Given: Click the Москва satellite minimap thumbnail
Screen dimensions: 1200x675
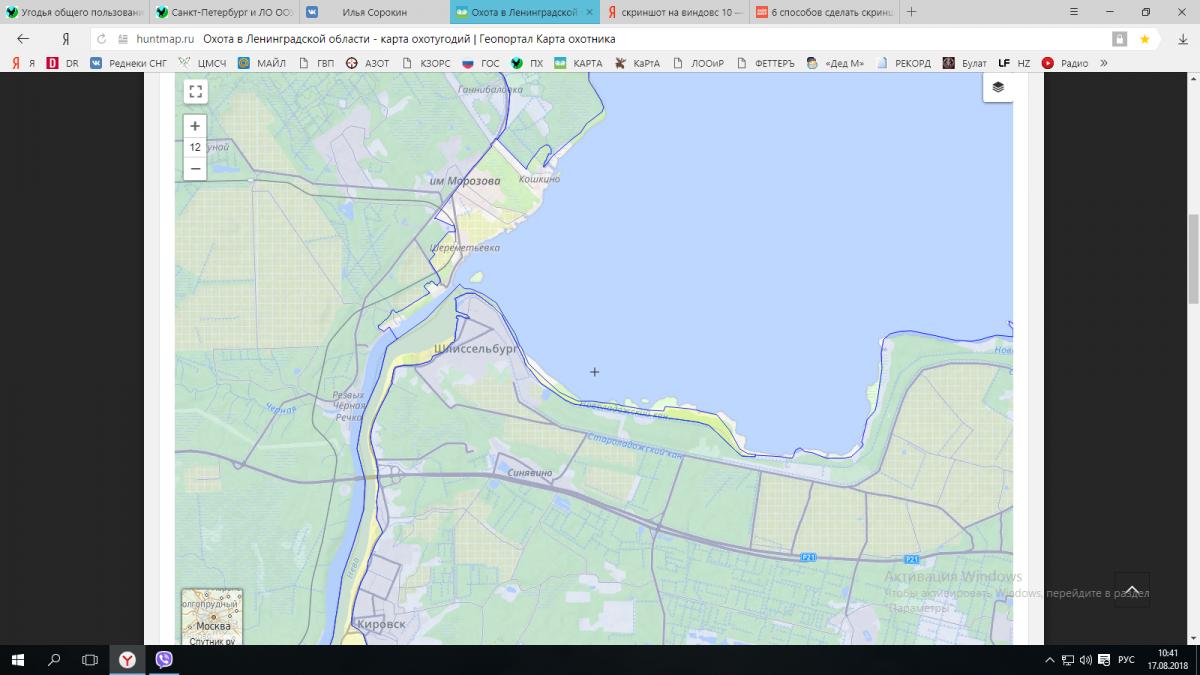Looking at the screenshot, I should [212, 618].
